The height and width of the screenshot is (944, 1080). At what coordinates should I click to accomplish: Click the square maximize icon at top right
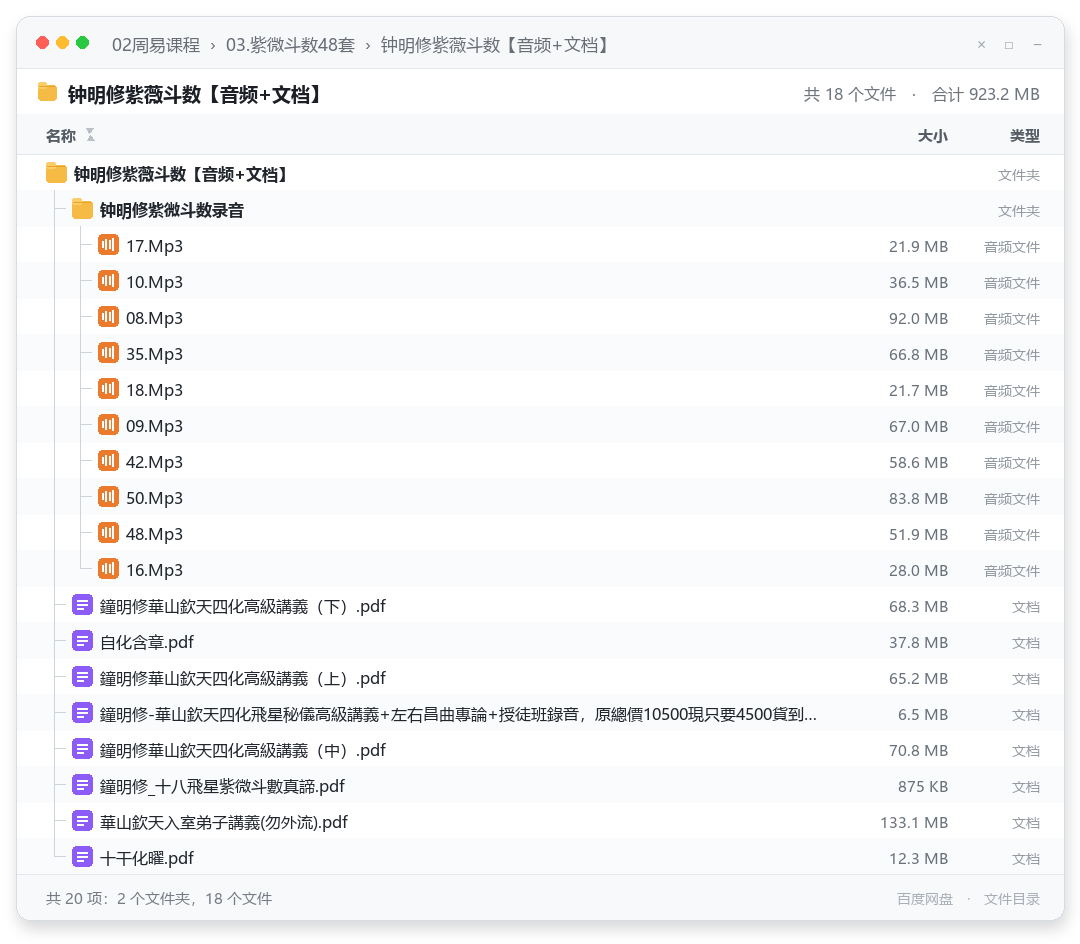(1009, 45)
